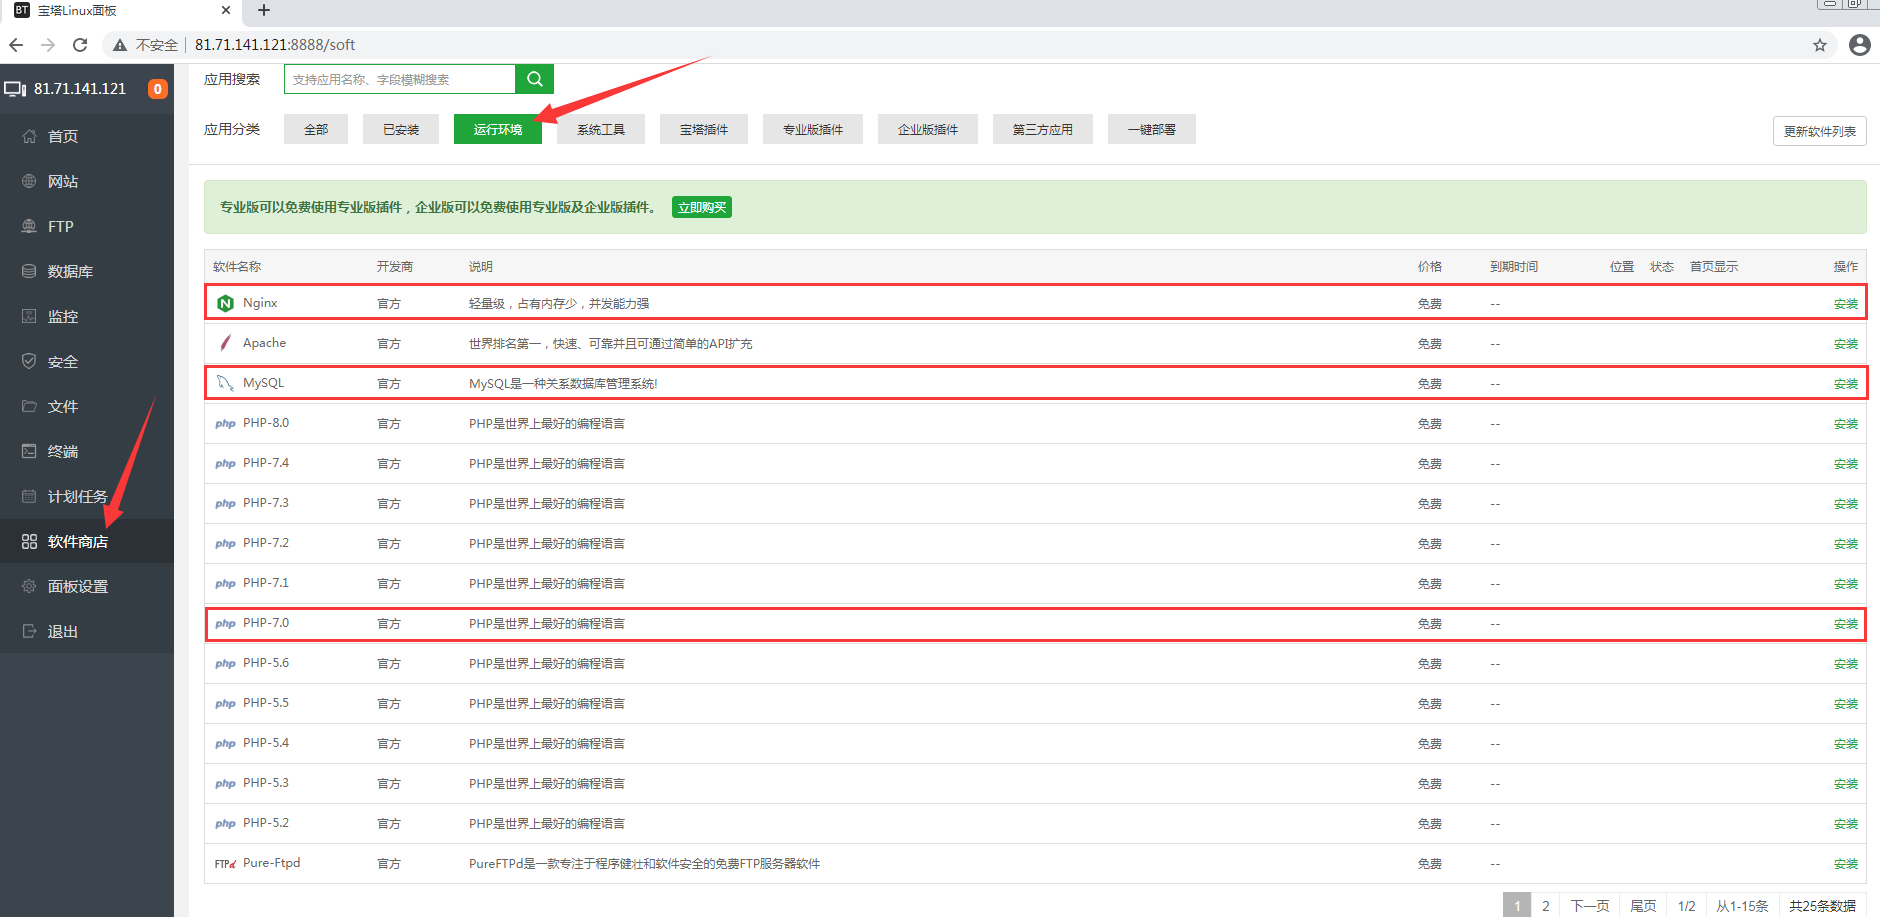Click the 不安全 security warning indicator
This screenshot has height=917, width=1880.
146,45
